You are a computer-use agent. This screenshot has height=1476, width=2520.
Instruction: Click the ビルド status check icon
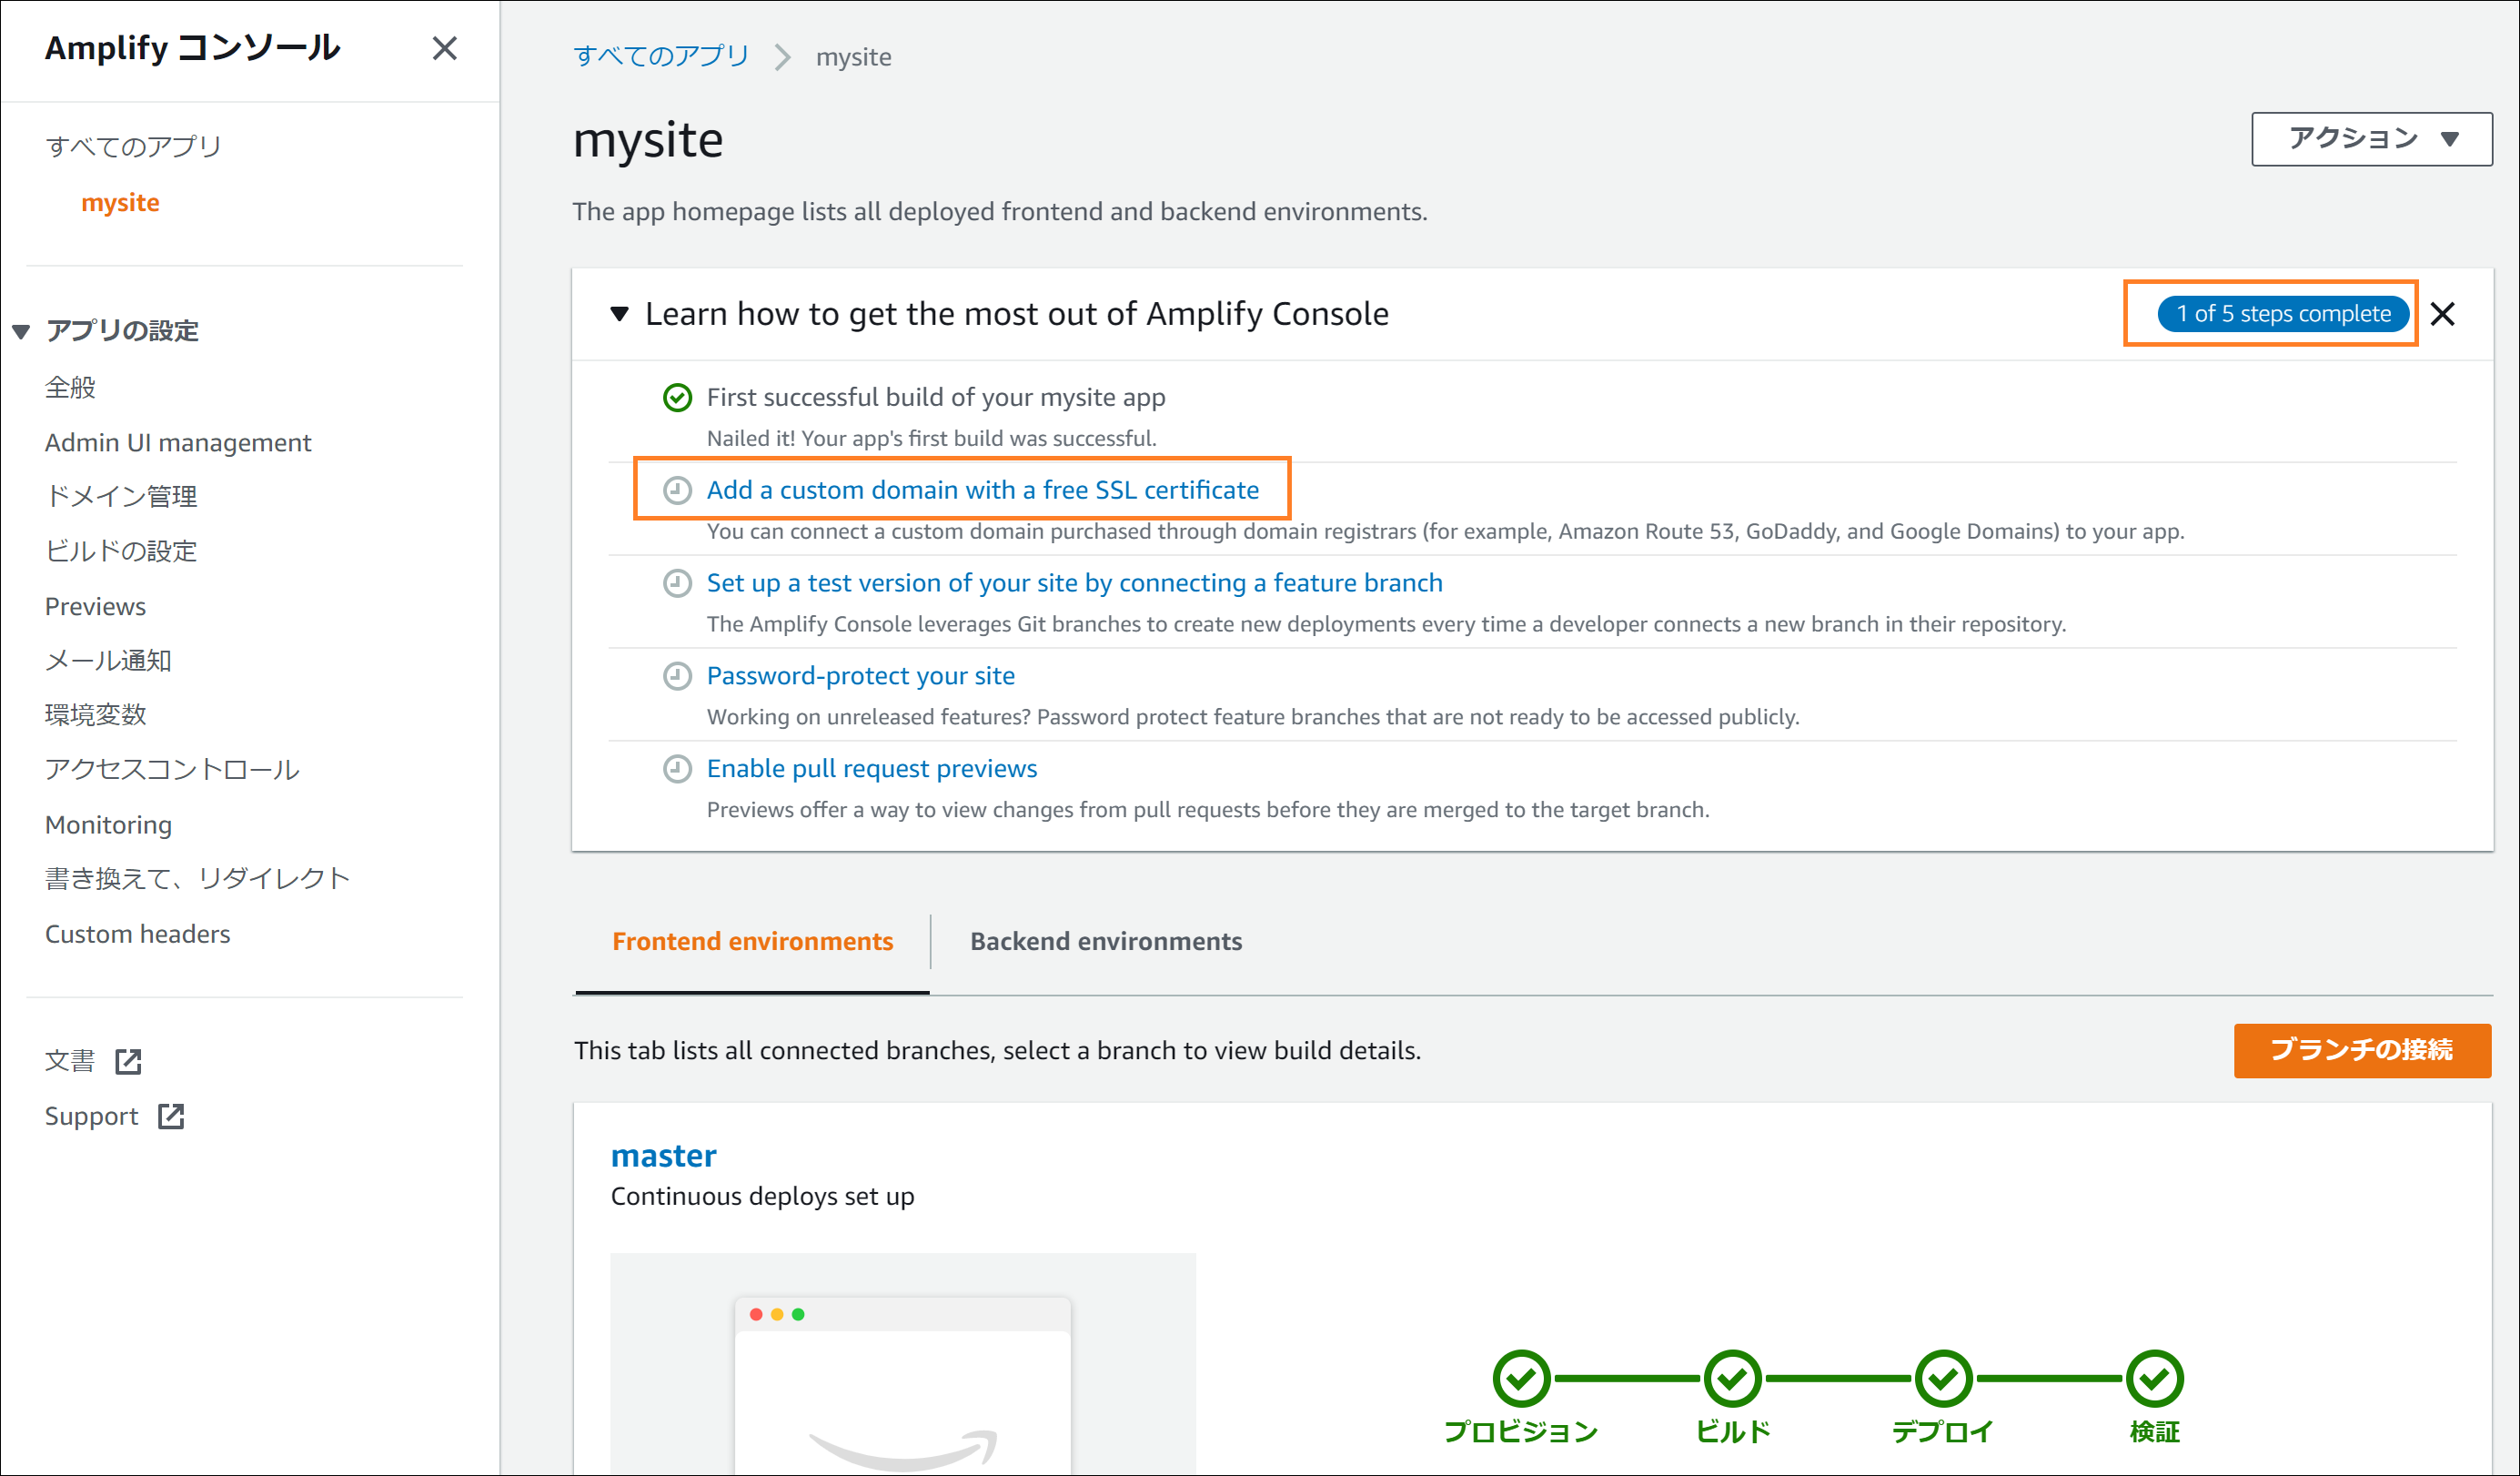click(1733, 1379)
